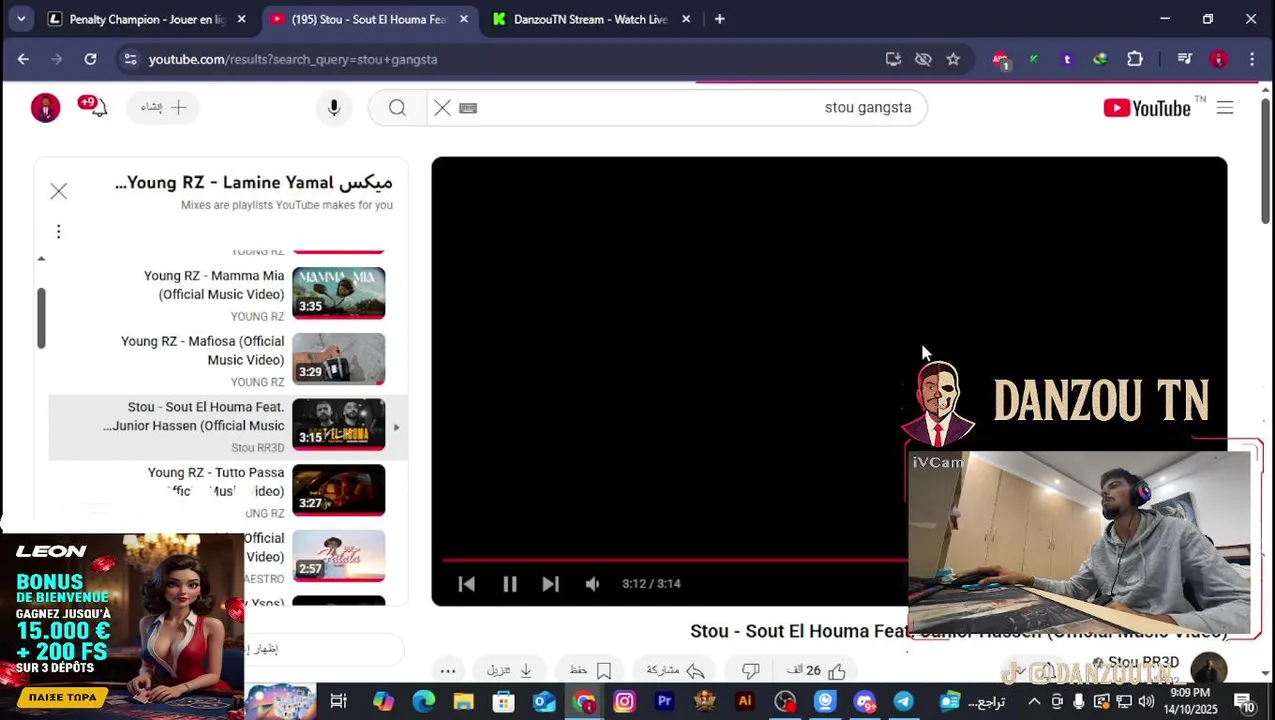This screenshot has width=1275, height=720.
Task: Click the playlist panel scrollbar handle
Action: coord(41,318)
